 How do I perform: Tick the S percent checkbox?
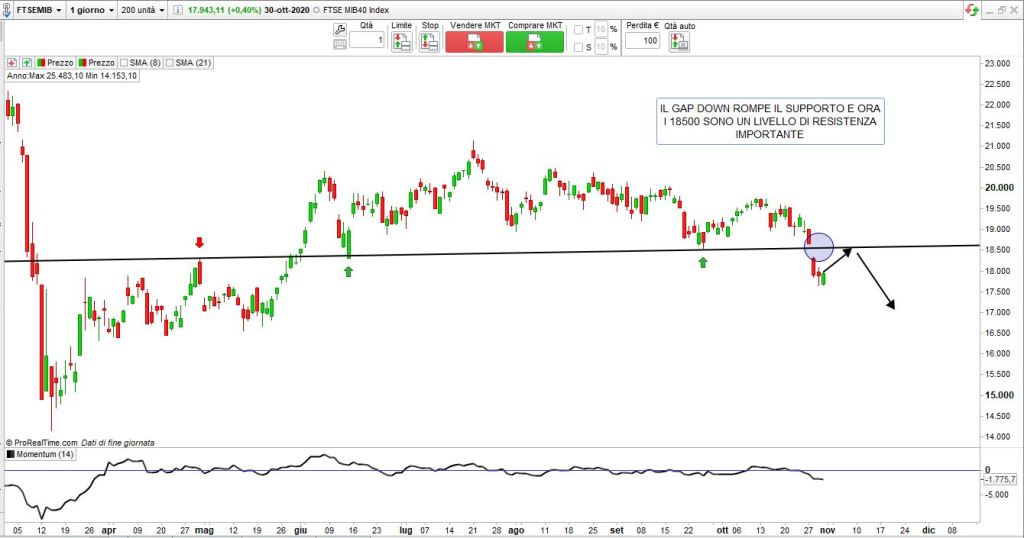tap(578, 46)
